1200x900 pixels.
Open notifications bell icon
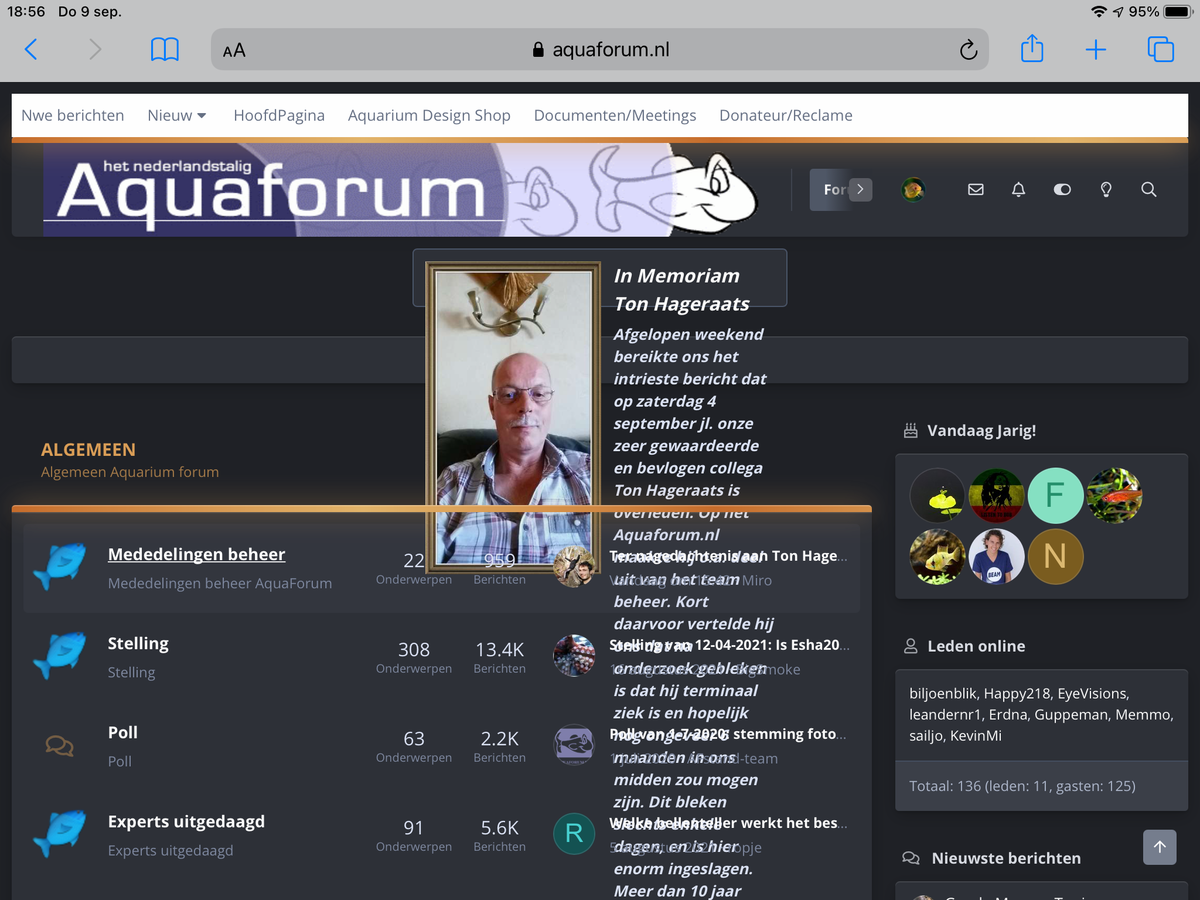tap(1018, 189)
